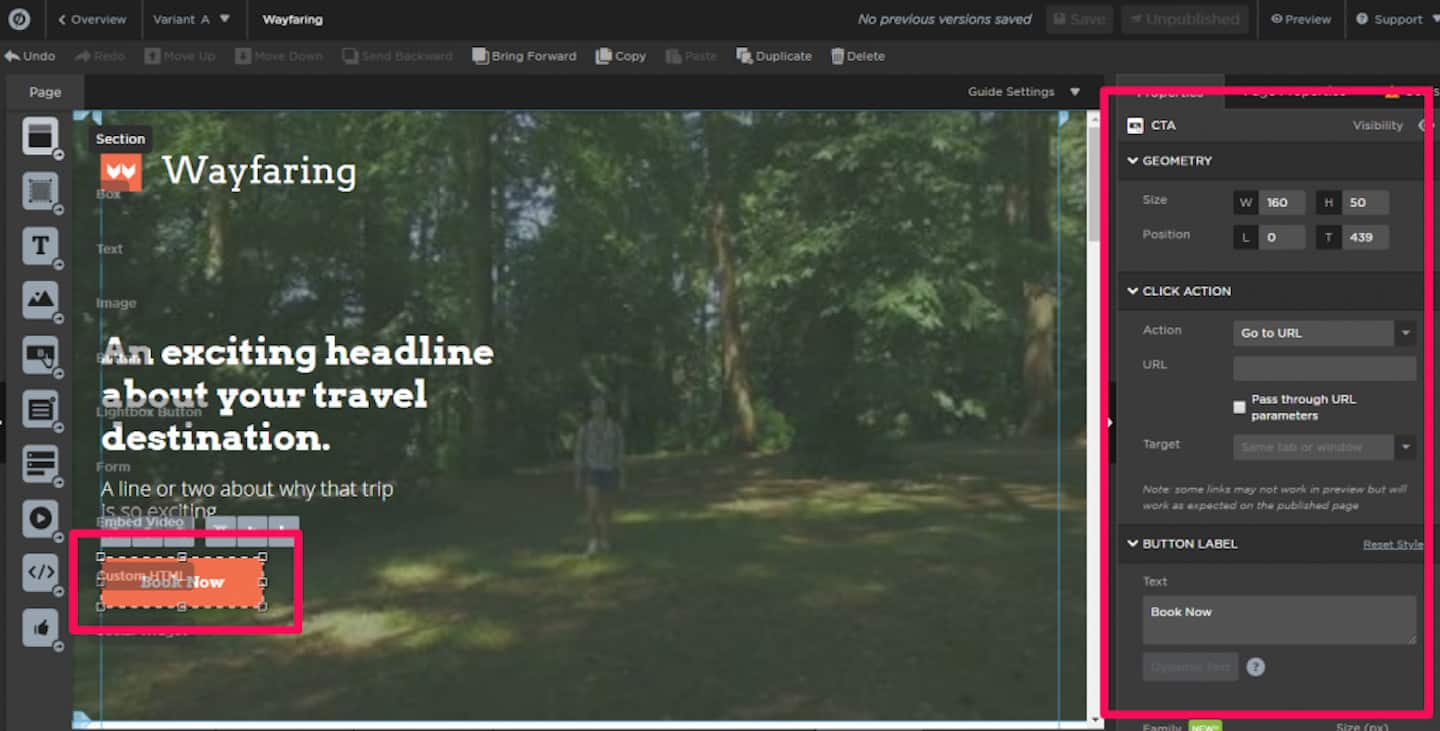The image size is (1440, 731).
Task: Collapse the Button Label section
Action: [1182, 544]
